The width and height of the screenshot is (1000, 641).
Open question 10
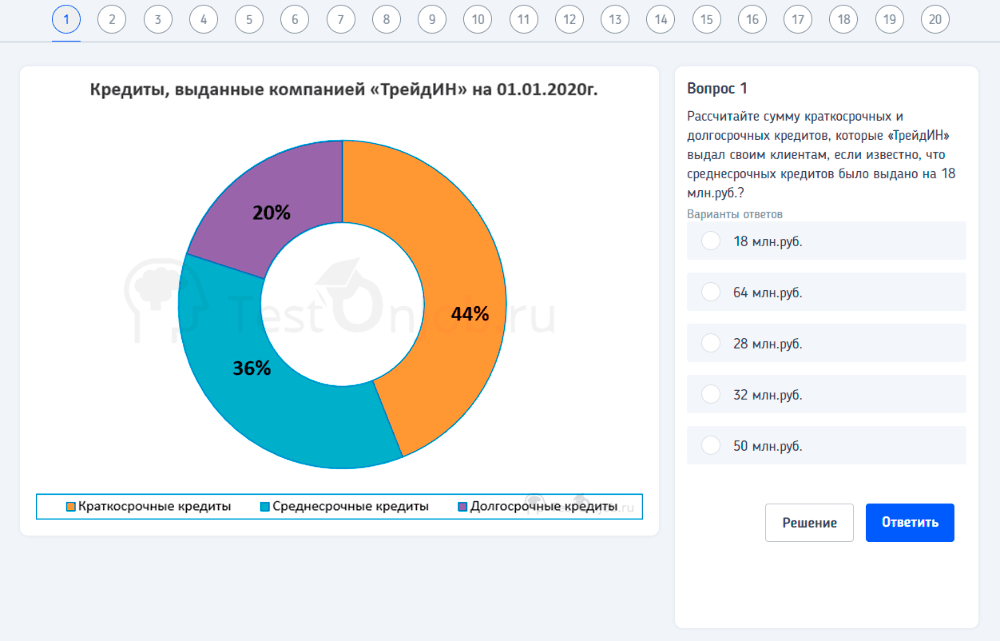click(x=478, y=19)
